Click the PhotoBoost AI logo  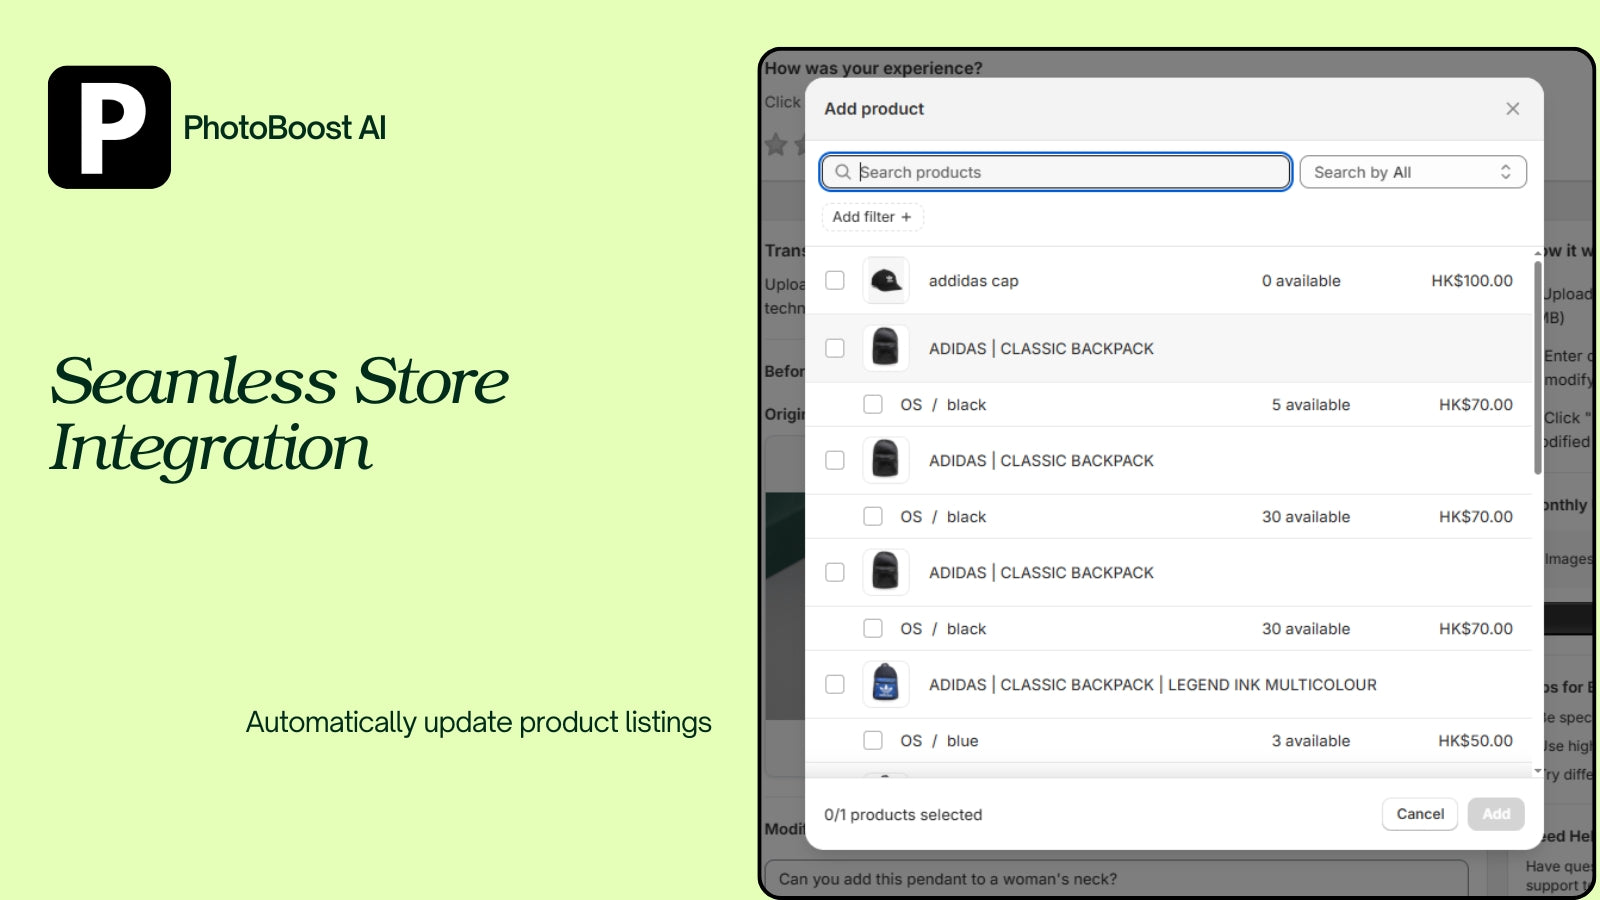[109, 128]
